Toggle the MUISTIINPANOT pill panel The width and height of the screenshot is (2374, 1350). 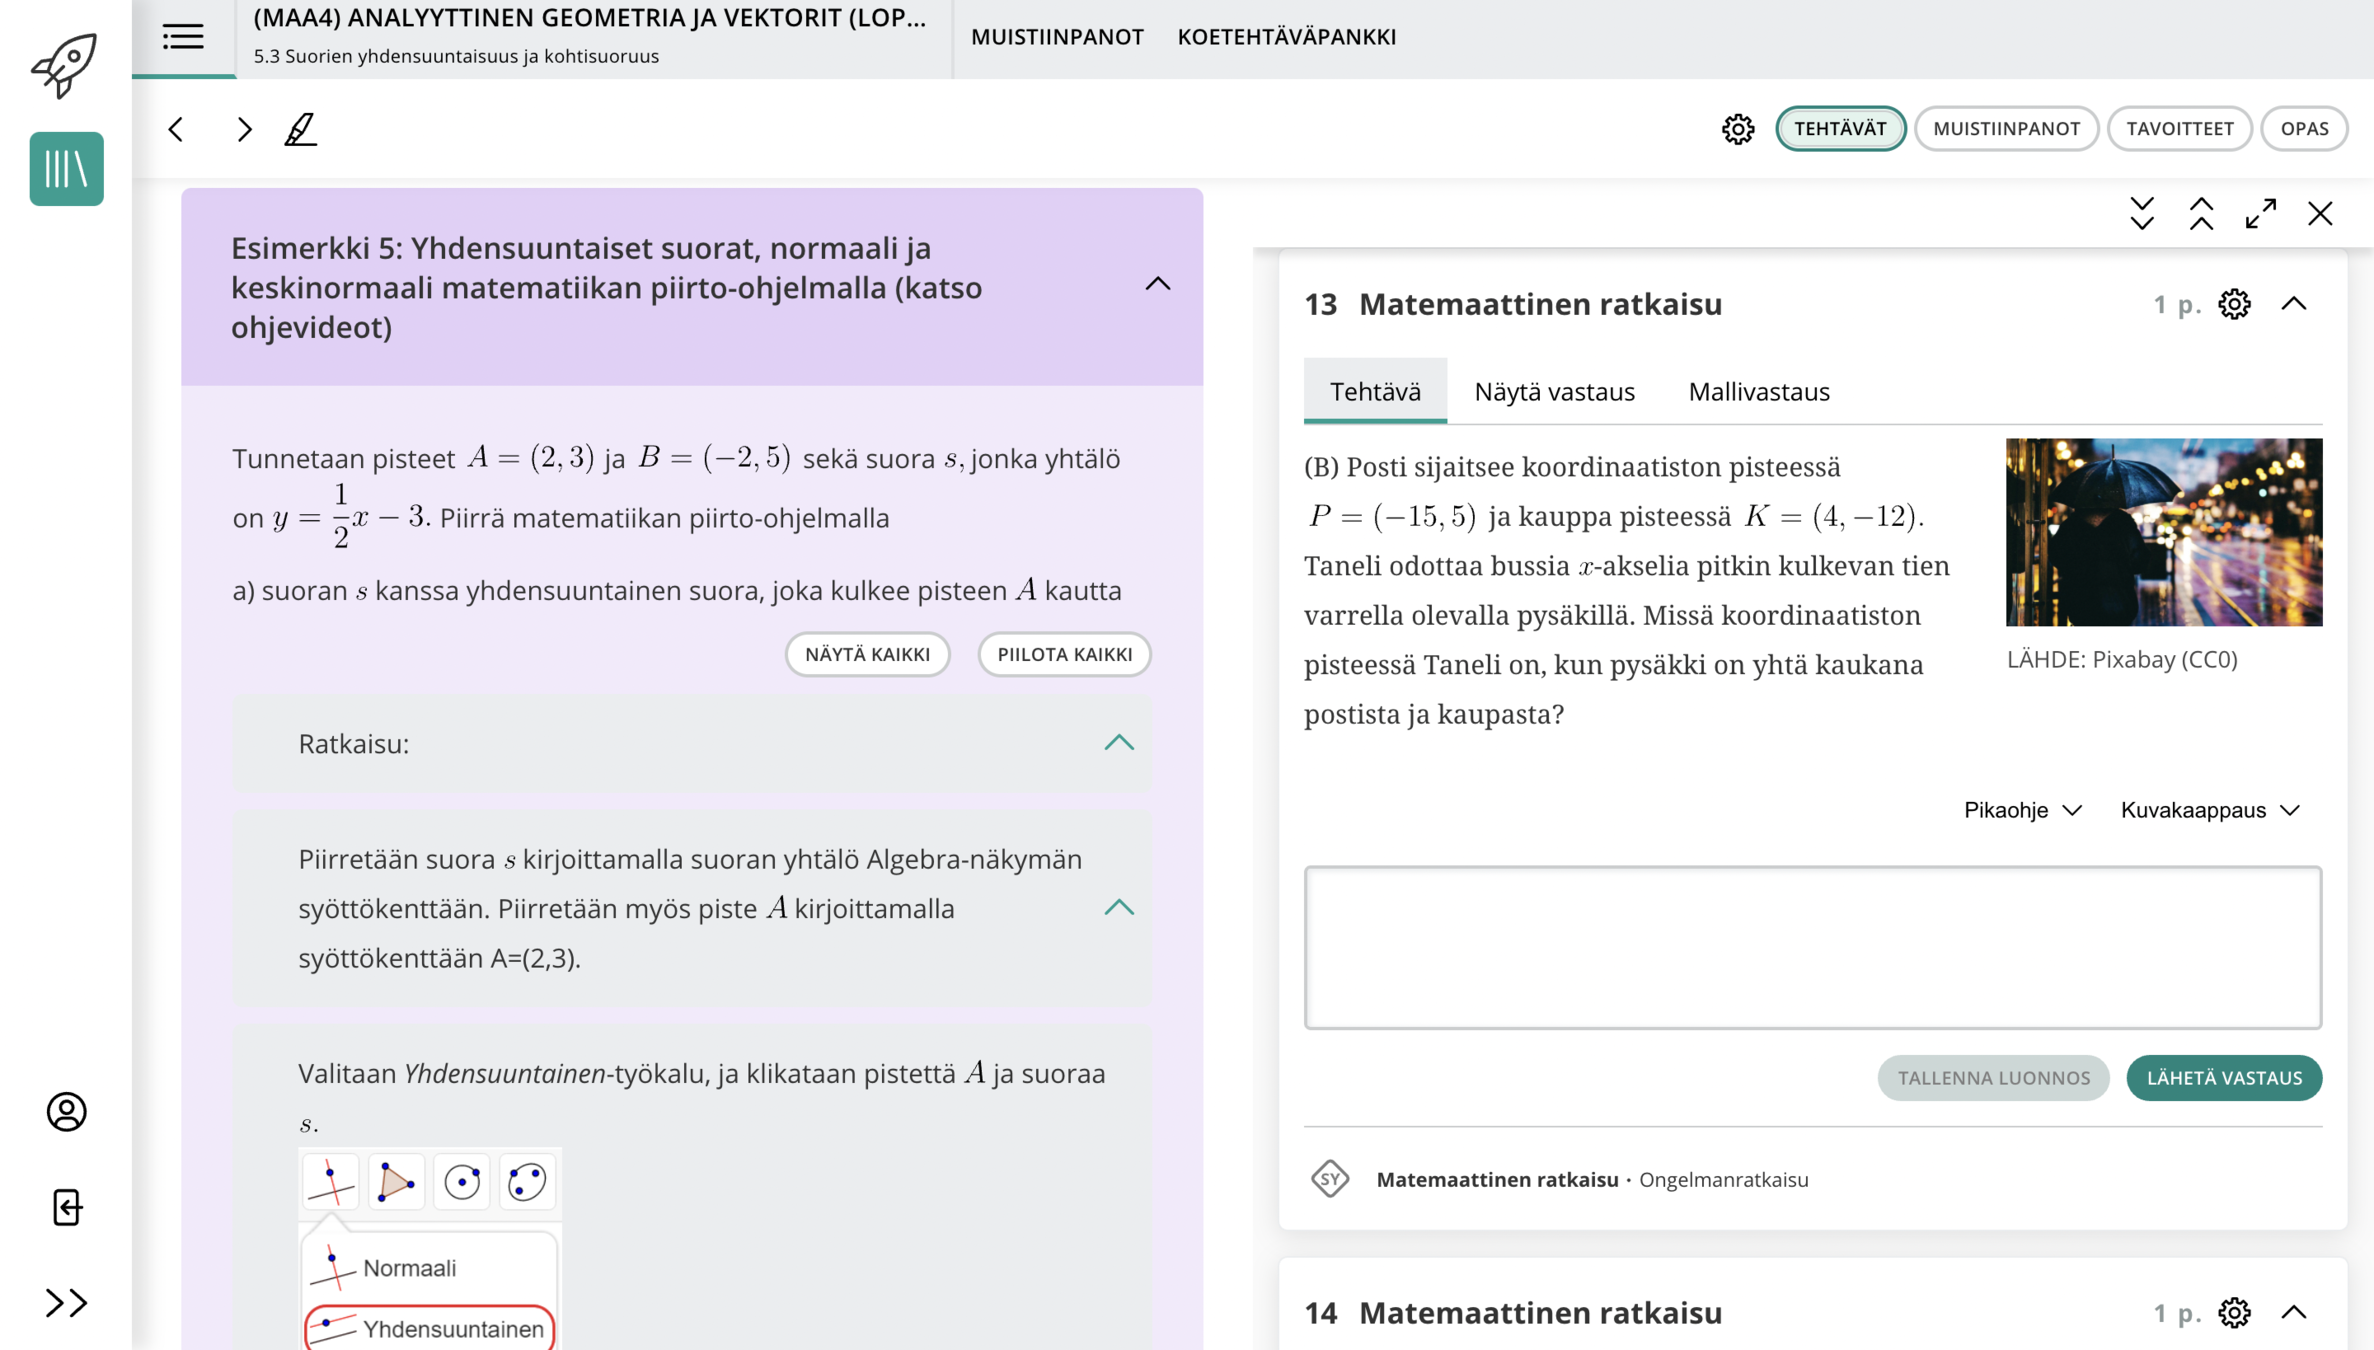[2006, 128]
